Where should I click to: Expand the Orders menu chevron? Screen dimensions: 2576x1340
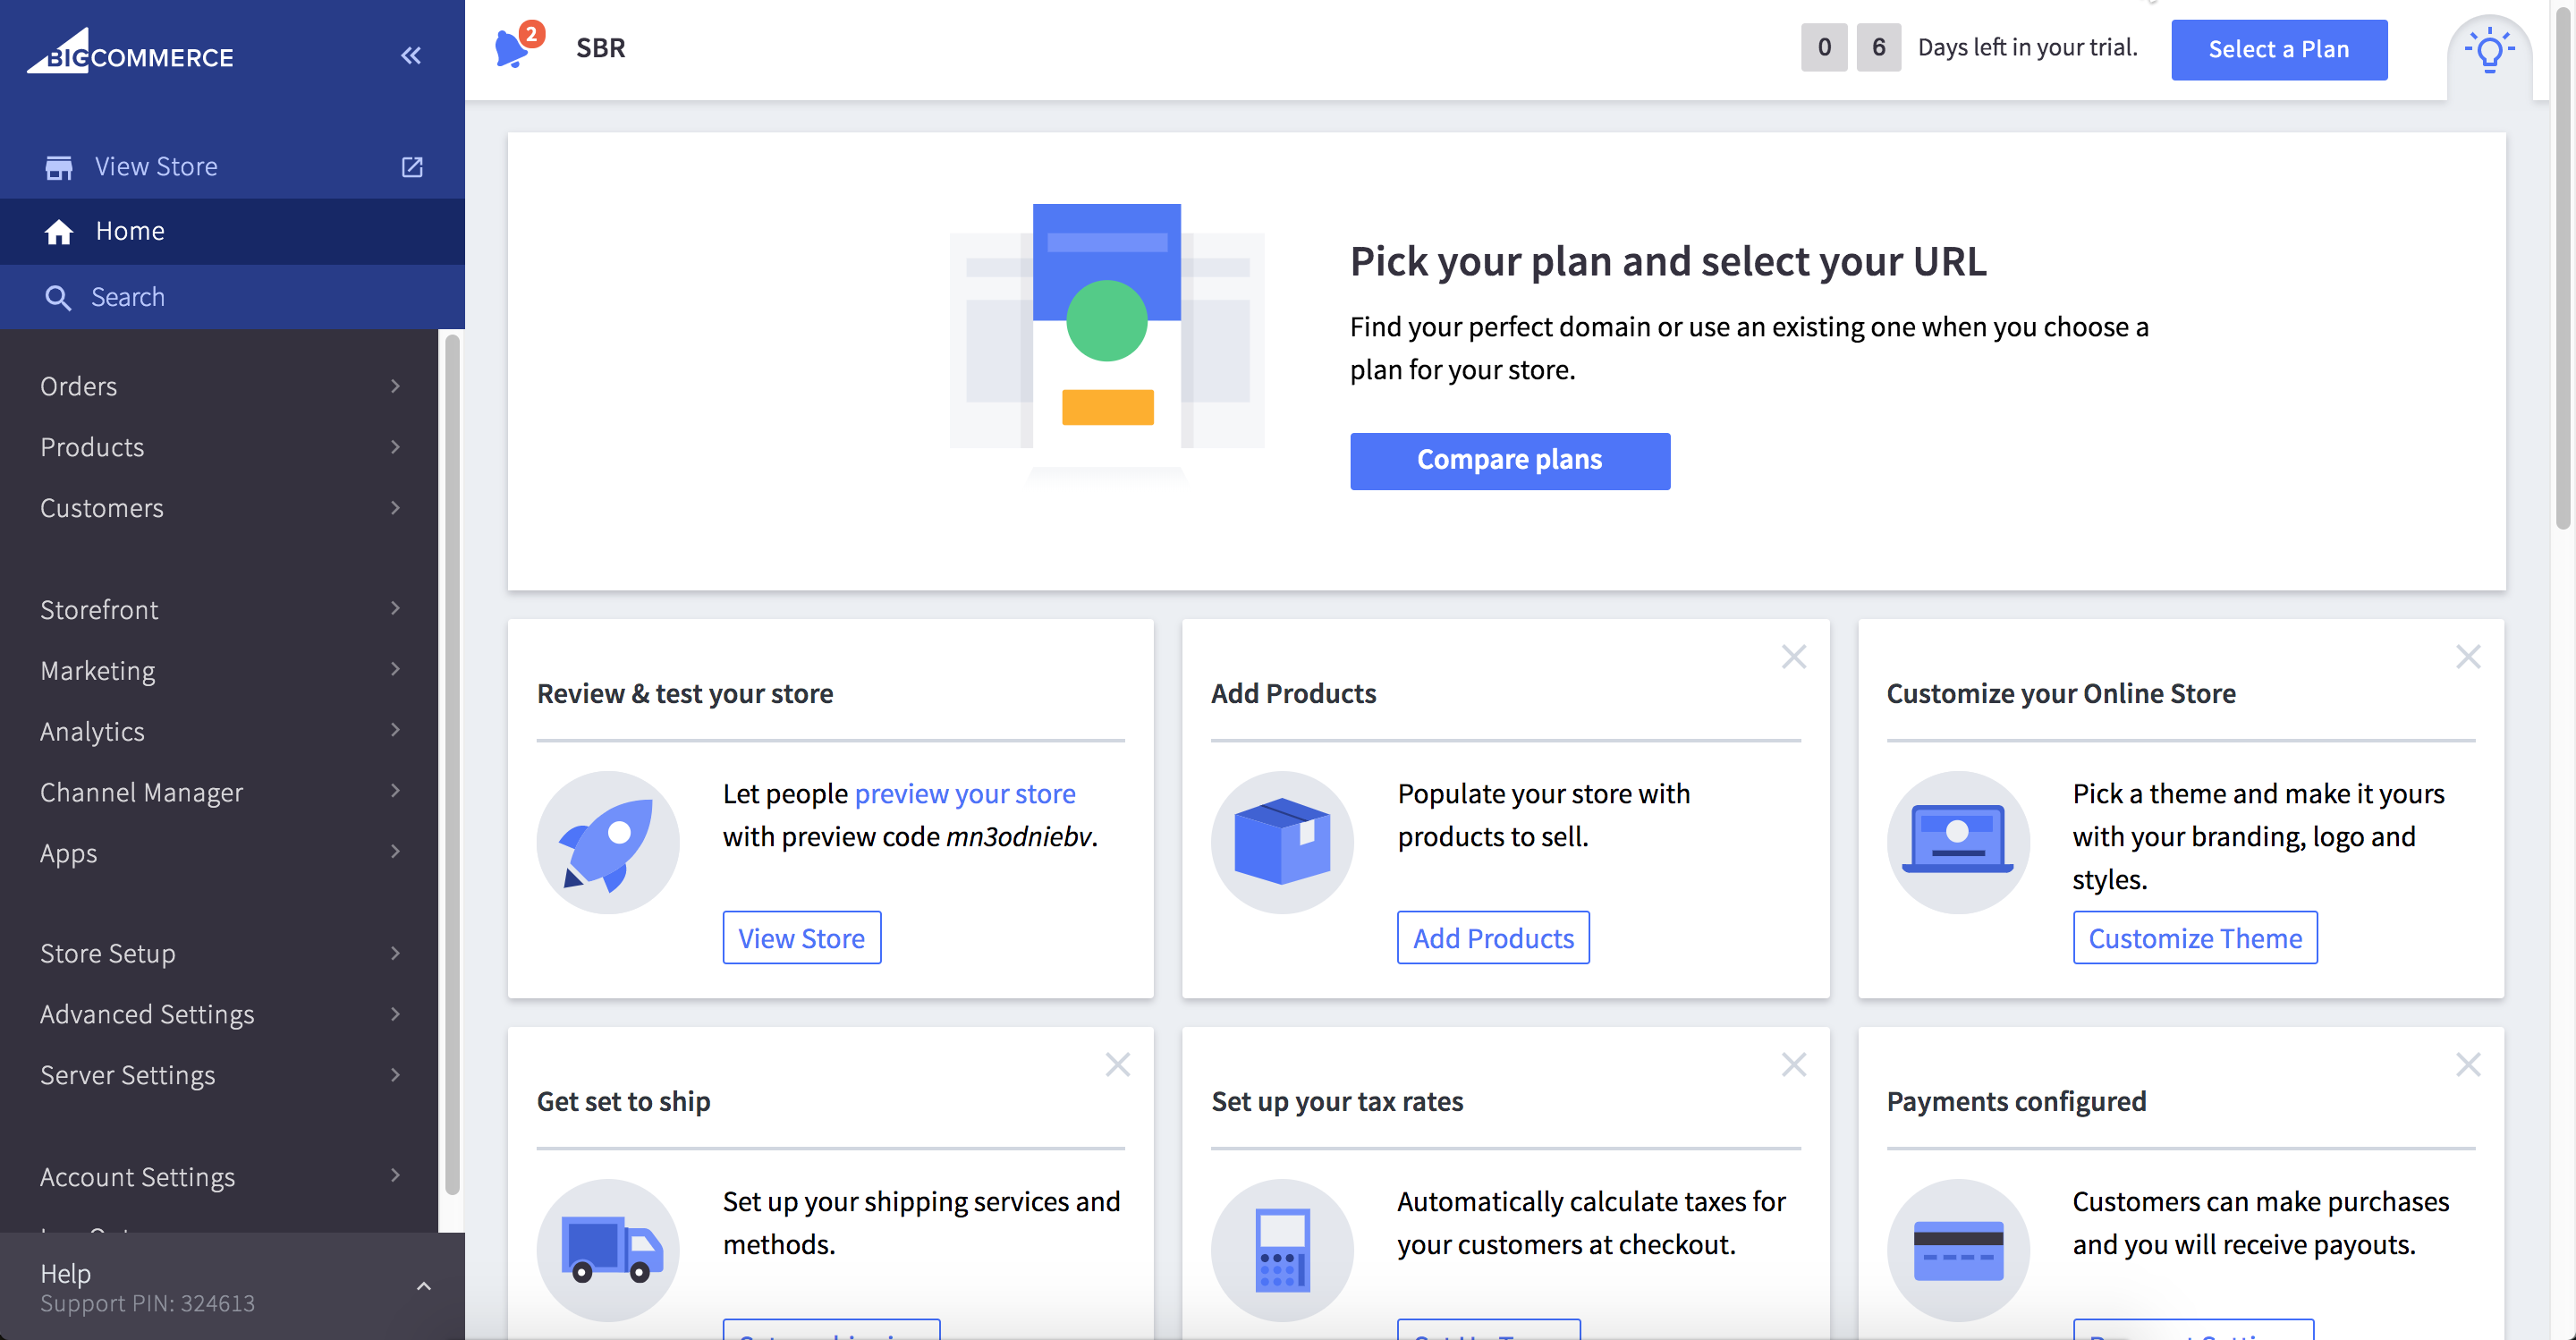(x=396, y=386)
